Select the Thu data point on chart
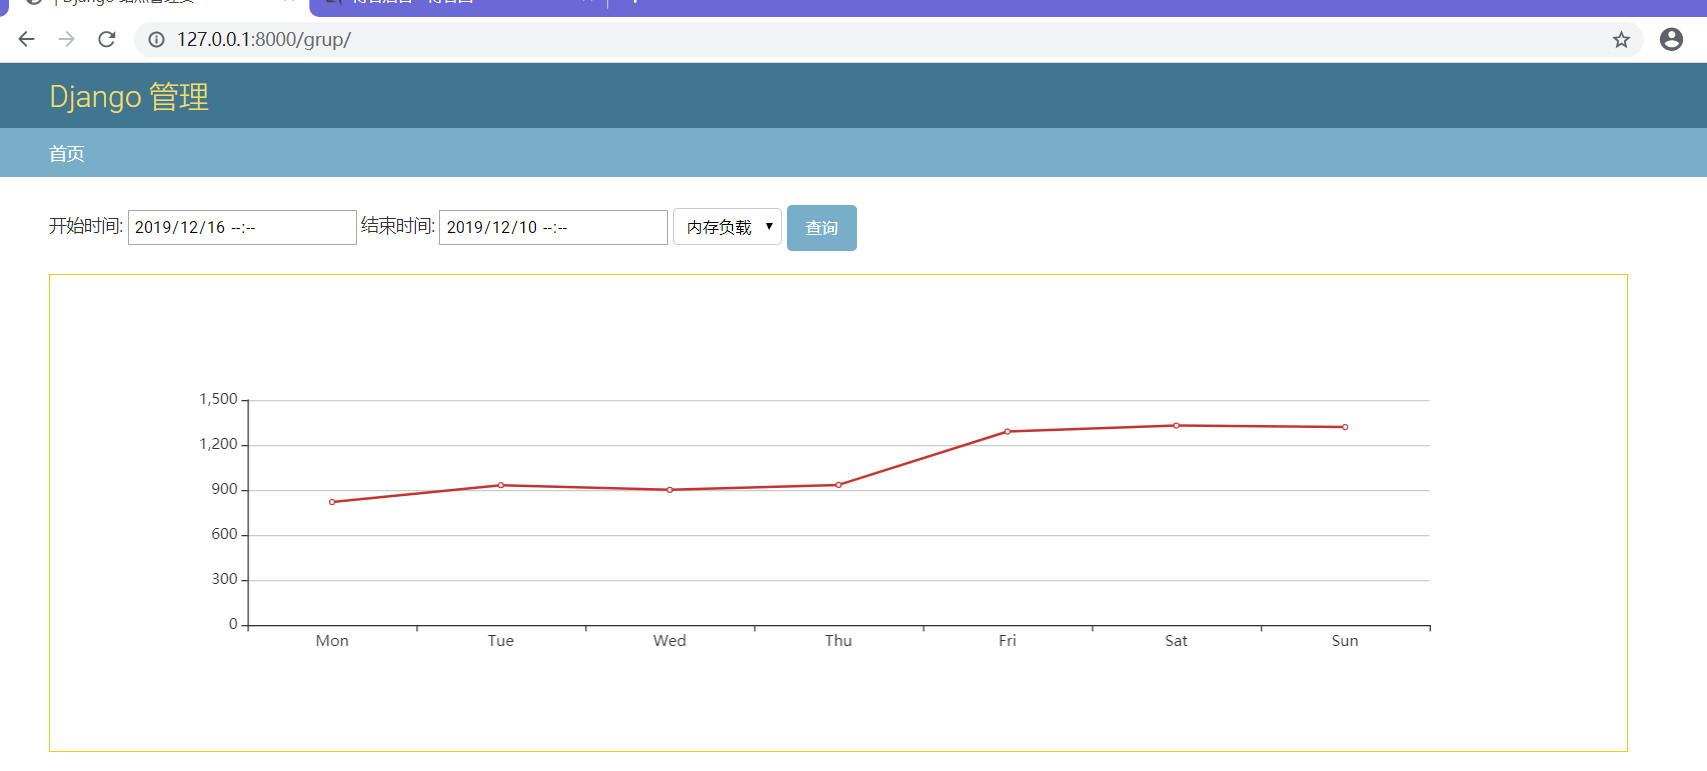1707x771 pixels. tap(838, 485)
